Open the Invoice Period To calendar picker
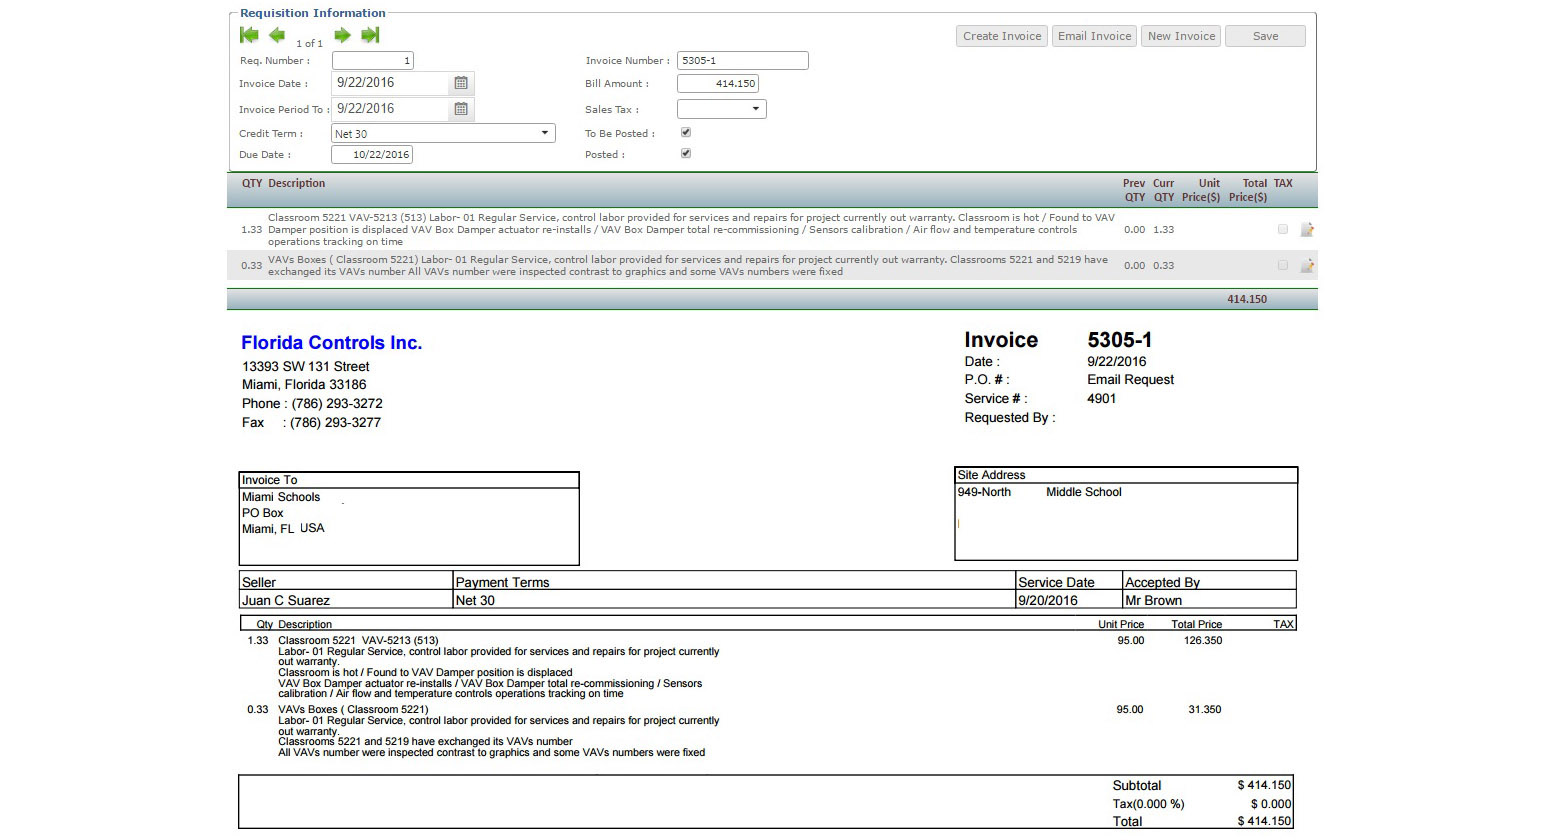Viewport: 1550px width, 840px height. point(461,108)
